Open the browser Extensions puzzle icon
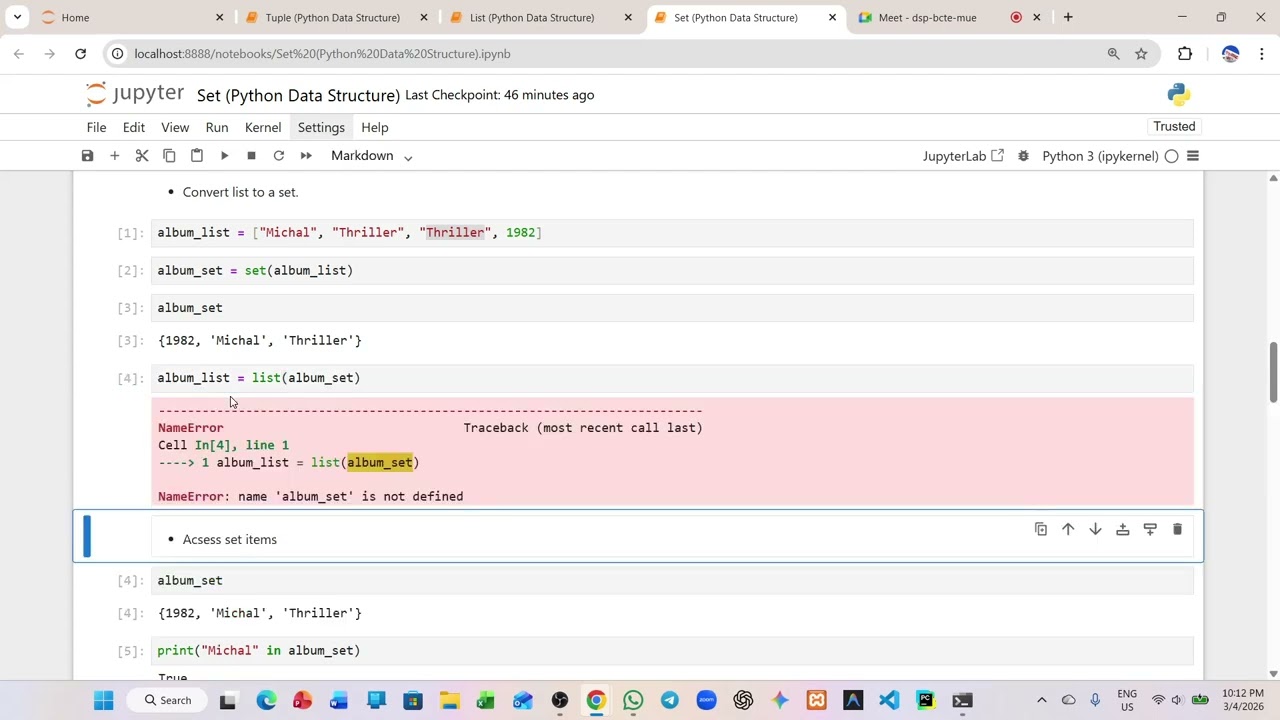Viewport: 1280px width, 720px height. pos(1185,54)
